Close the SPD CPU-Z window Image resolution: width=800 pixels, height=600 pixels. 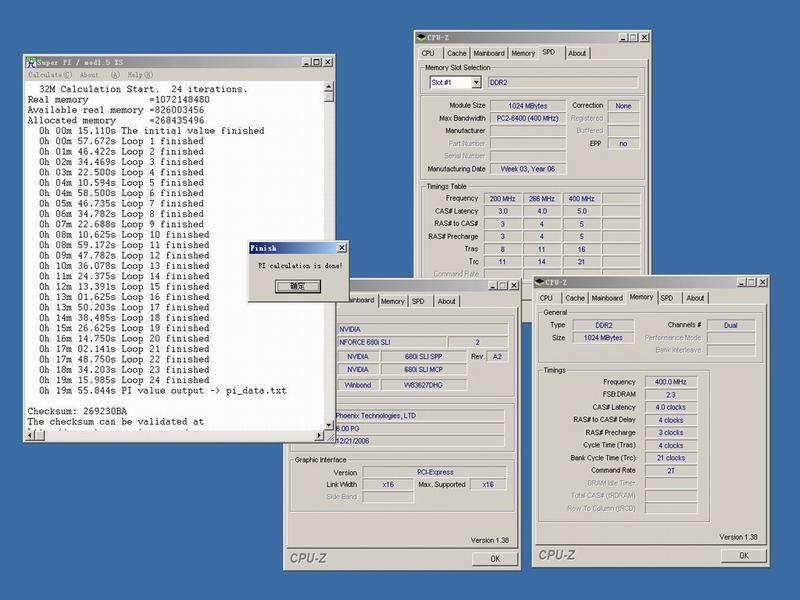[644, 37]
